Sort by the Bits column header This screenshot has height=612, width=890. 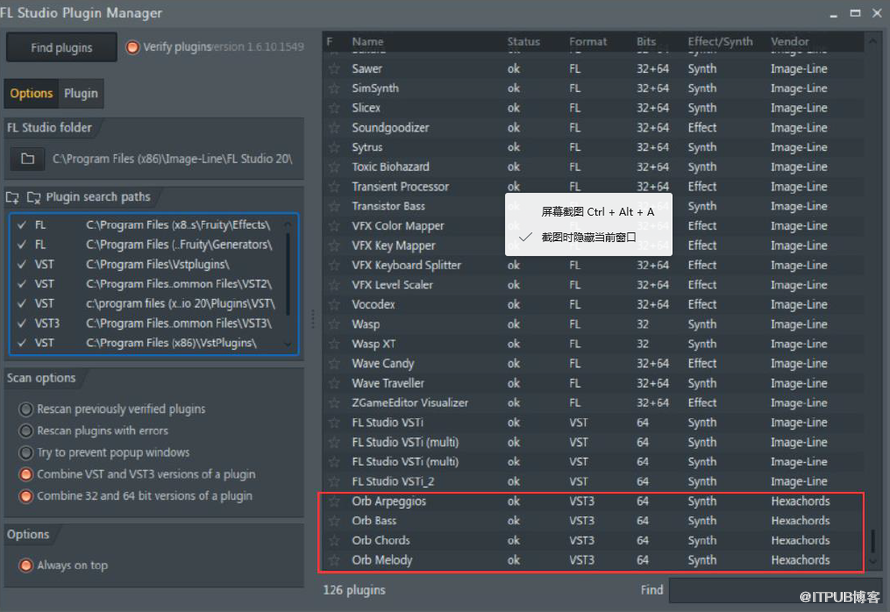[646, 41]
